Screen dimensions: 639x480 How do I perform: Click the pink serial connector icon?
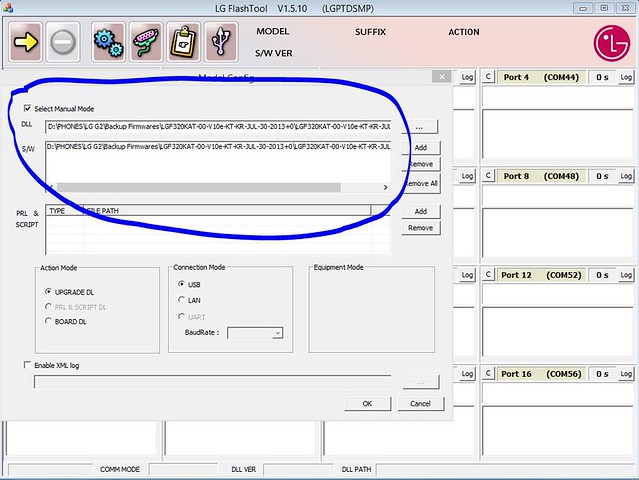click(144, 42)
